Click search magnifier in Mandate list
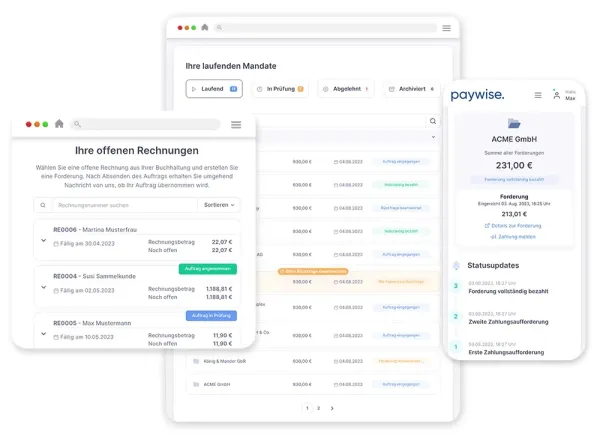600x440 pixels. [x=433, y=121]
